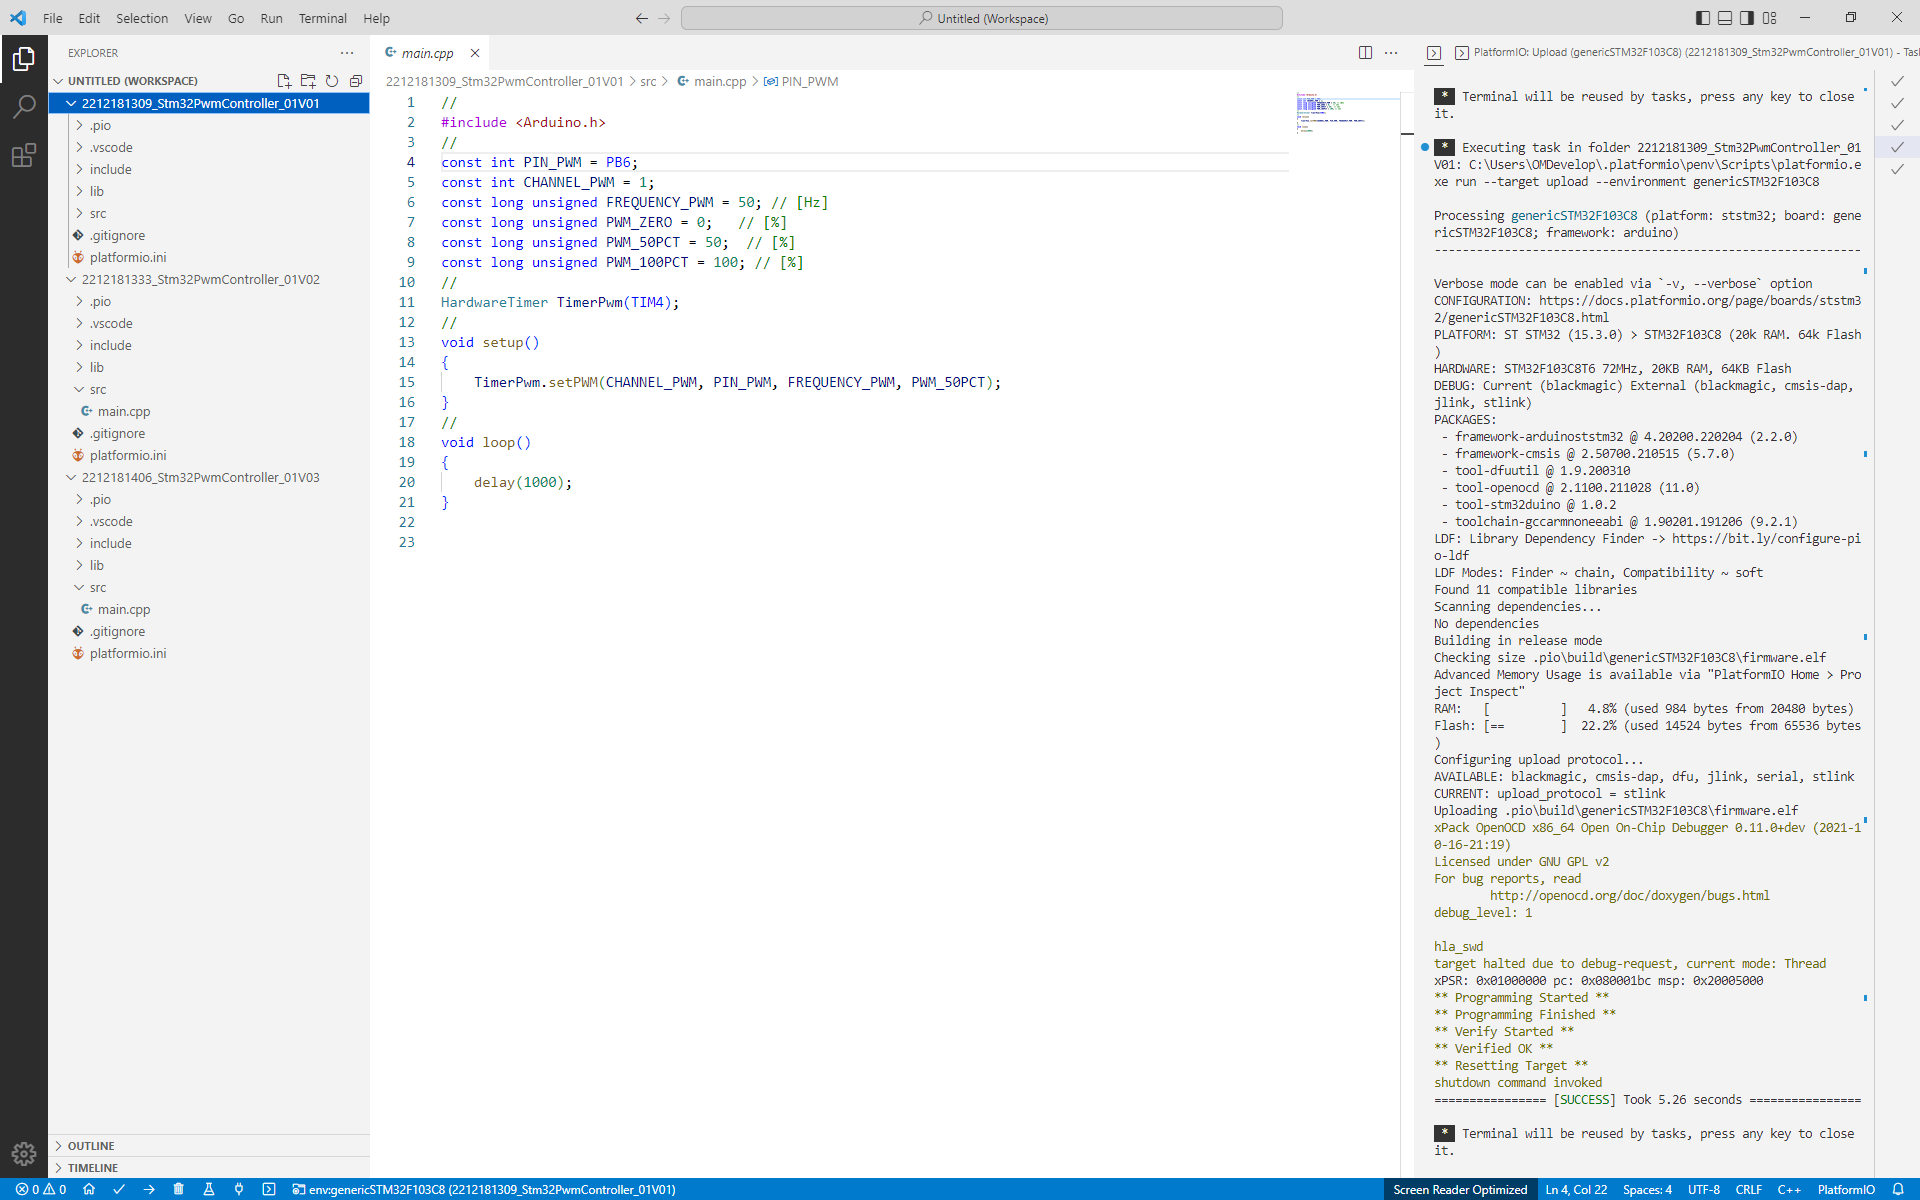The width and height of the screenshot is (1920, 1200).
Task: Open the Extensions view in the activity bar
Action: [24, 154]
